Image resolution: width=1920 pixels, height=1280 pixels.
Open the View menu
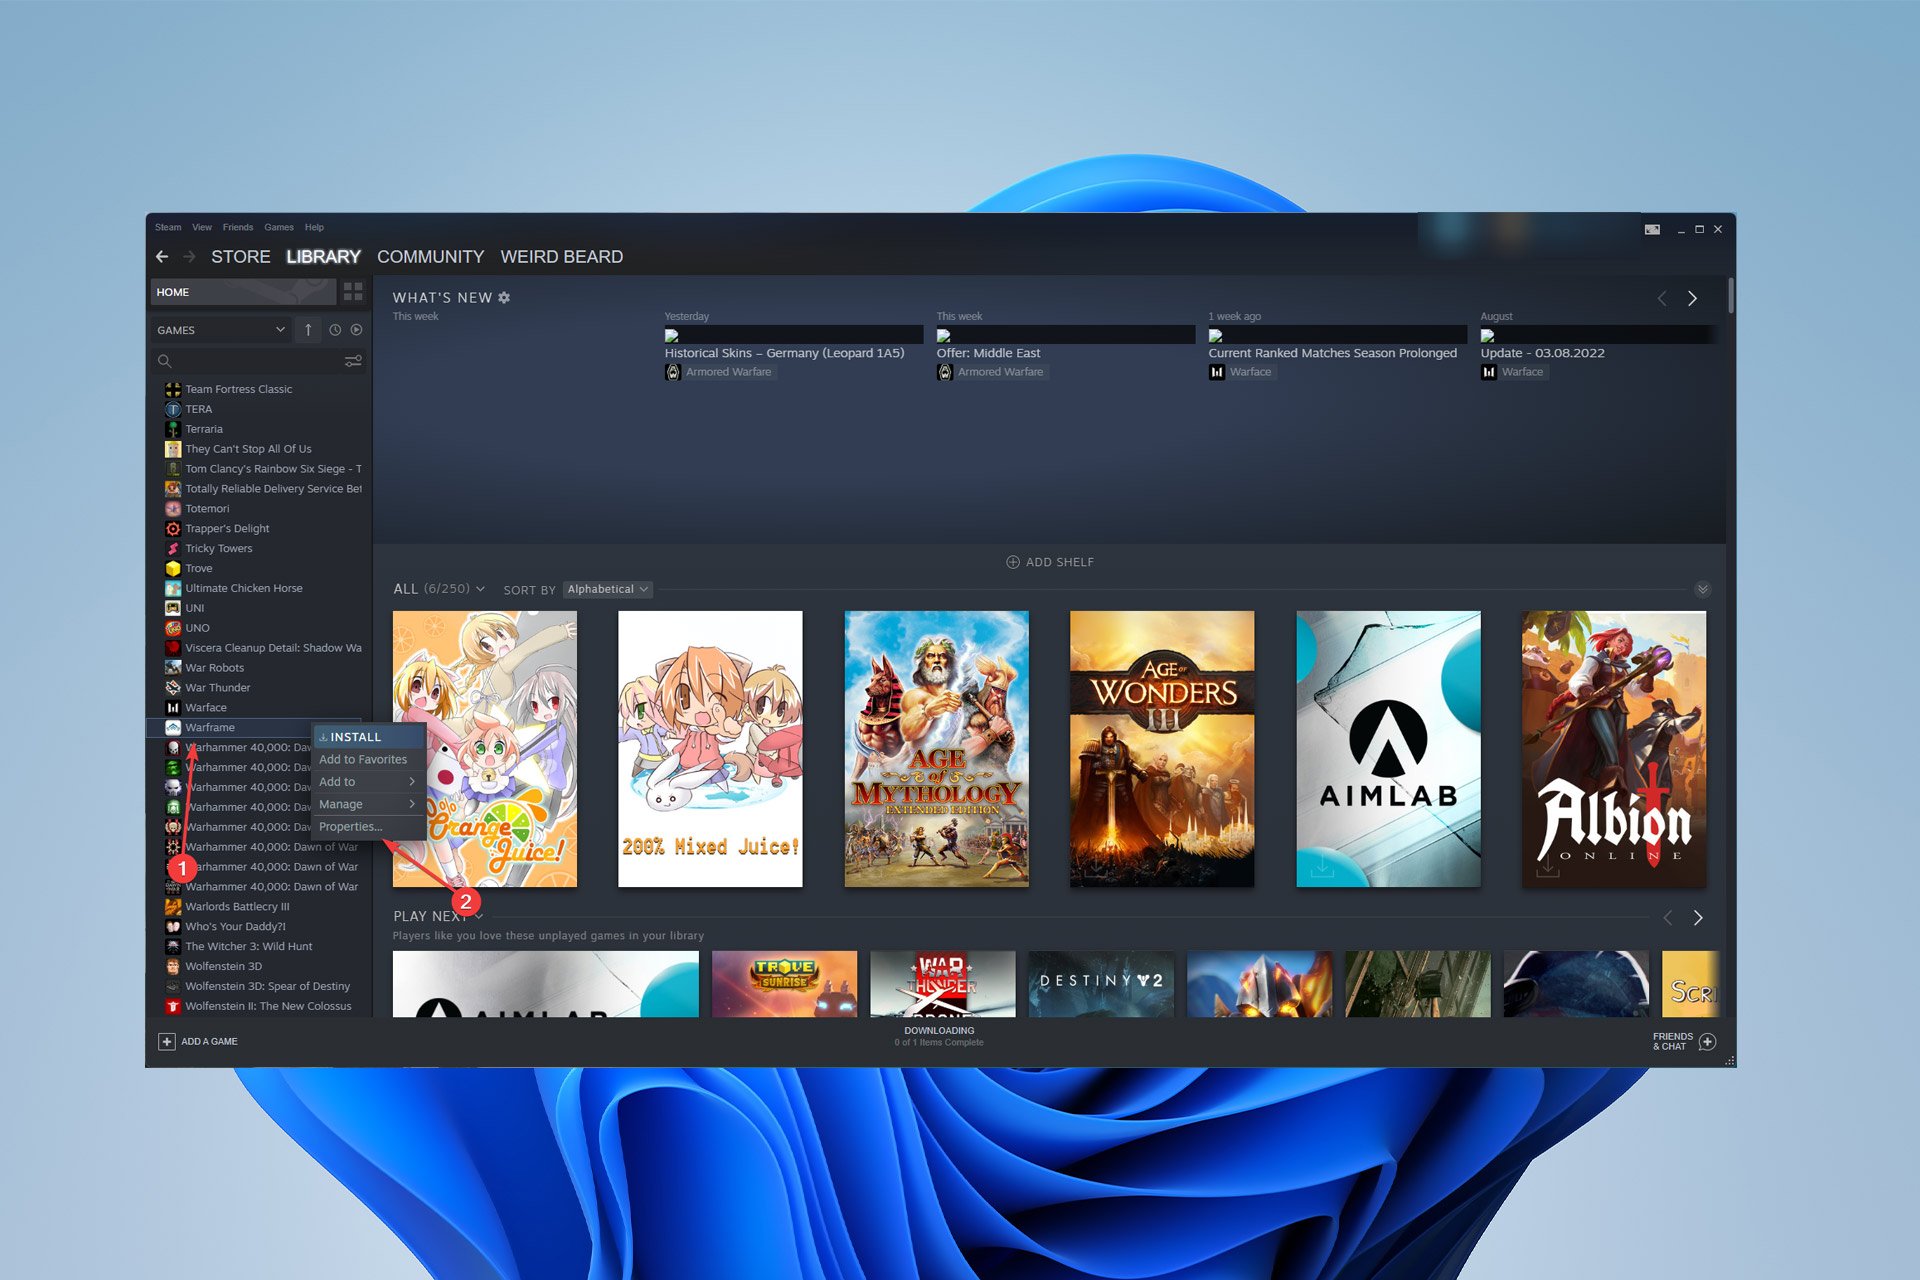pos(202,227)
